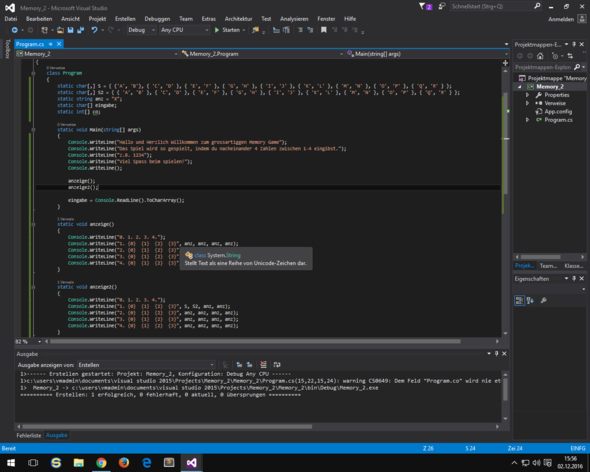Click the Home icon in Solution Explorer
The height and width of the screenshot is (472, 590).
[540, 56]
